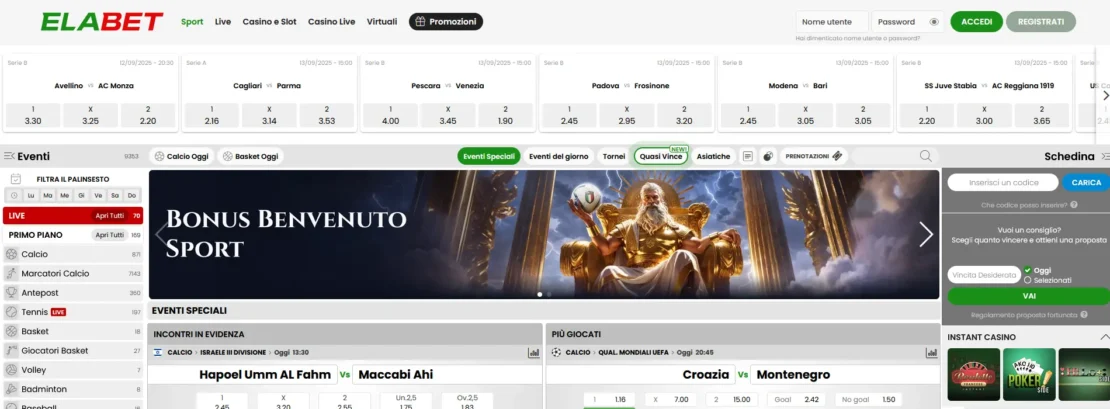Collapse the Eventi sidebar menu icon
Image resolution: width=1110 pixels, height=409 pixels.
9,156
